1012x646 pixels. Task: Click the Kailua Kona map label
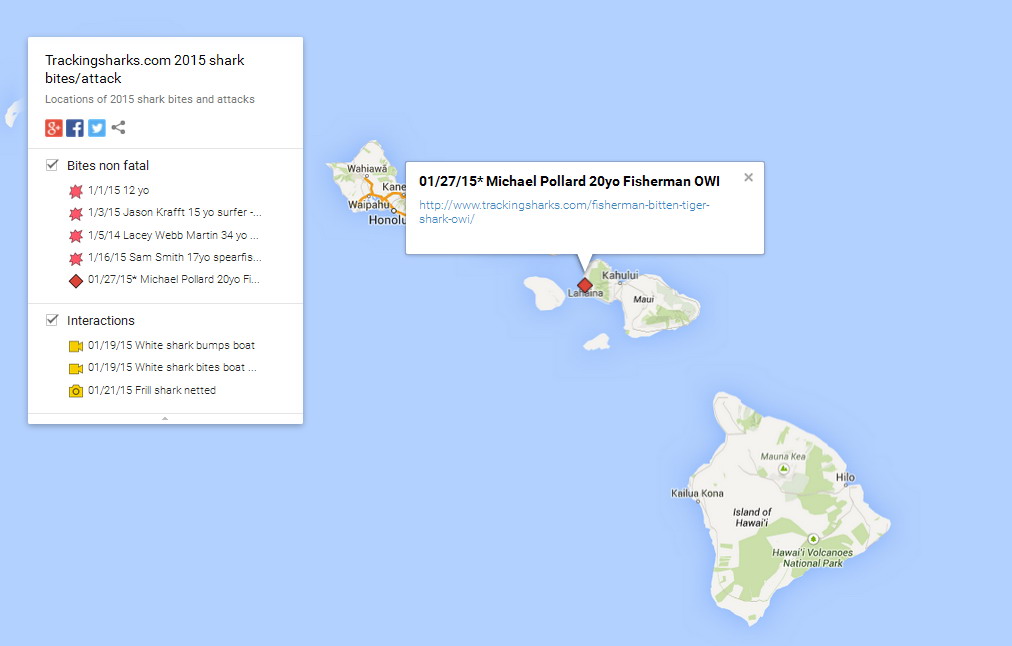click(698, 493)
